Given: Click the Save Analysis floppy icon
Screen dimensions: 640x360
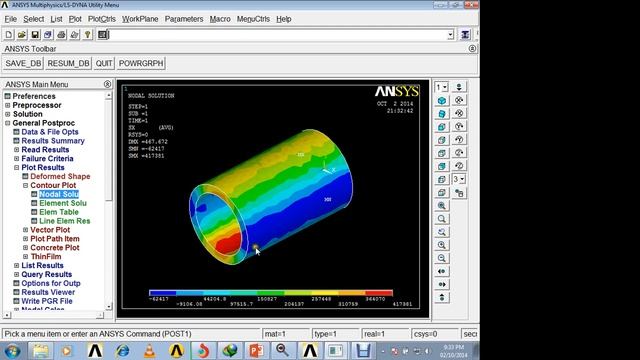Looking at the screenshot, I should tap(35, 35).
